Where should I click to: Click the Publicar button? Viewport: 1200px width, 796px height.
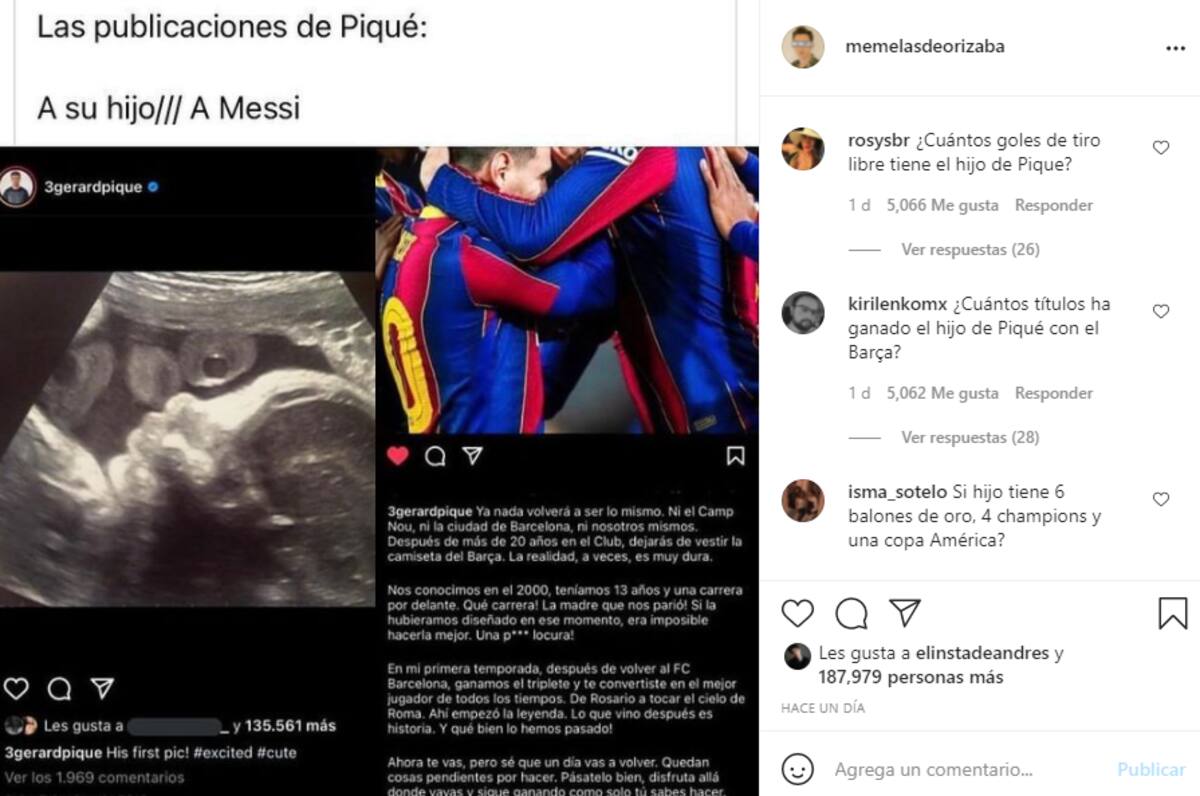pyautogui.click(x=1151, y=770)
